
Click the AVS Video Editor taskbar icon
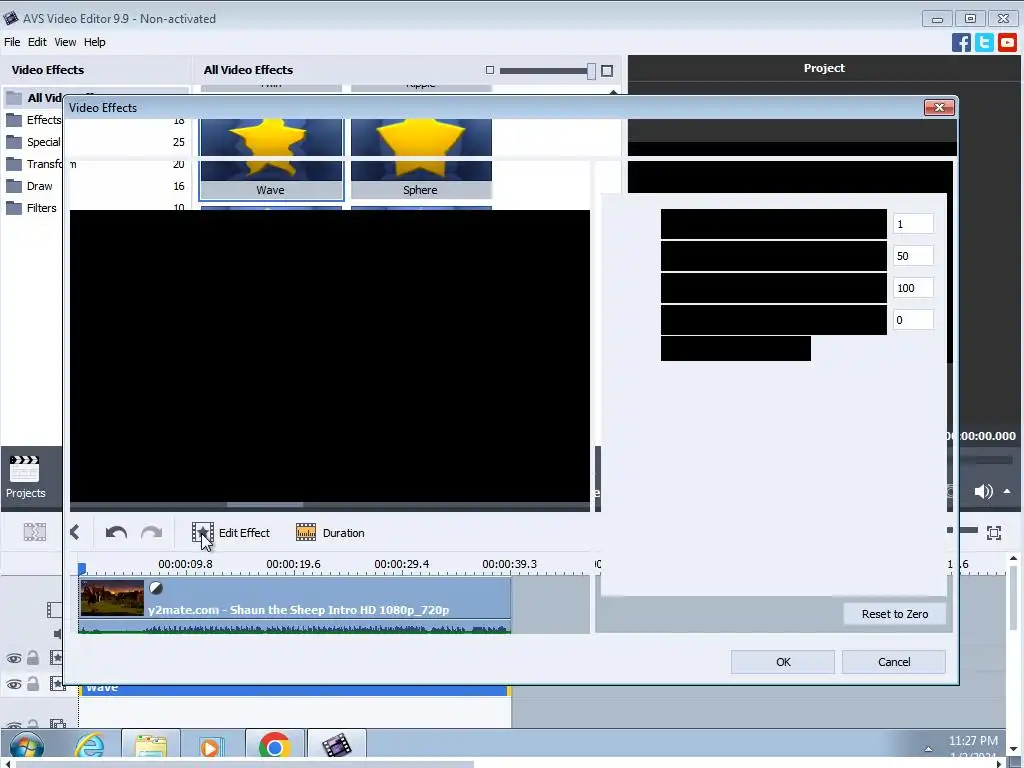click(x=336, y=746)
